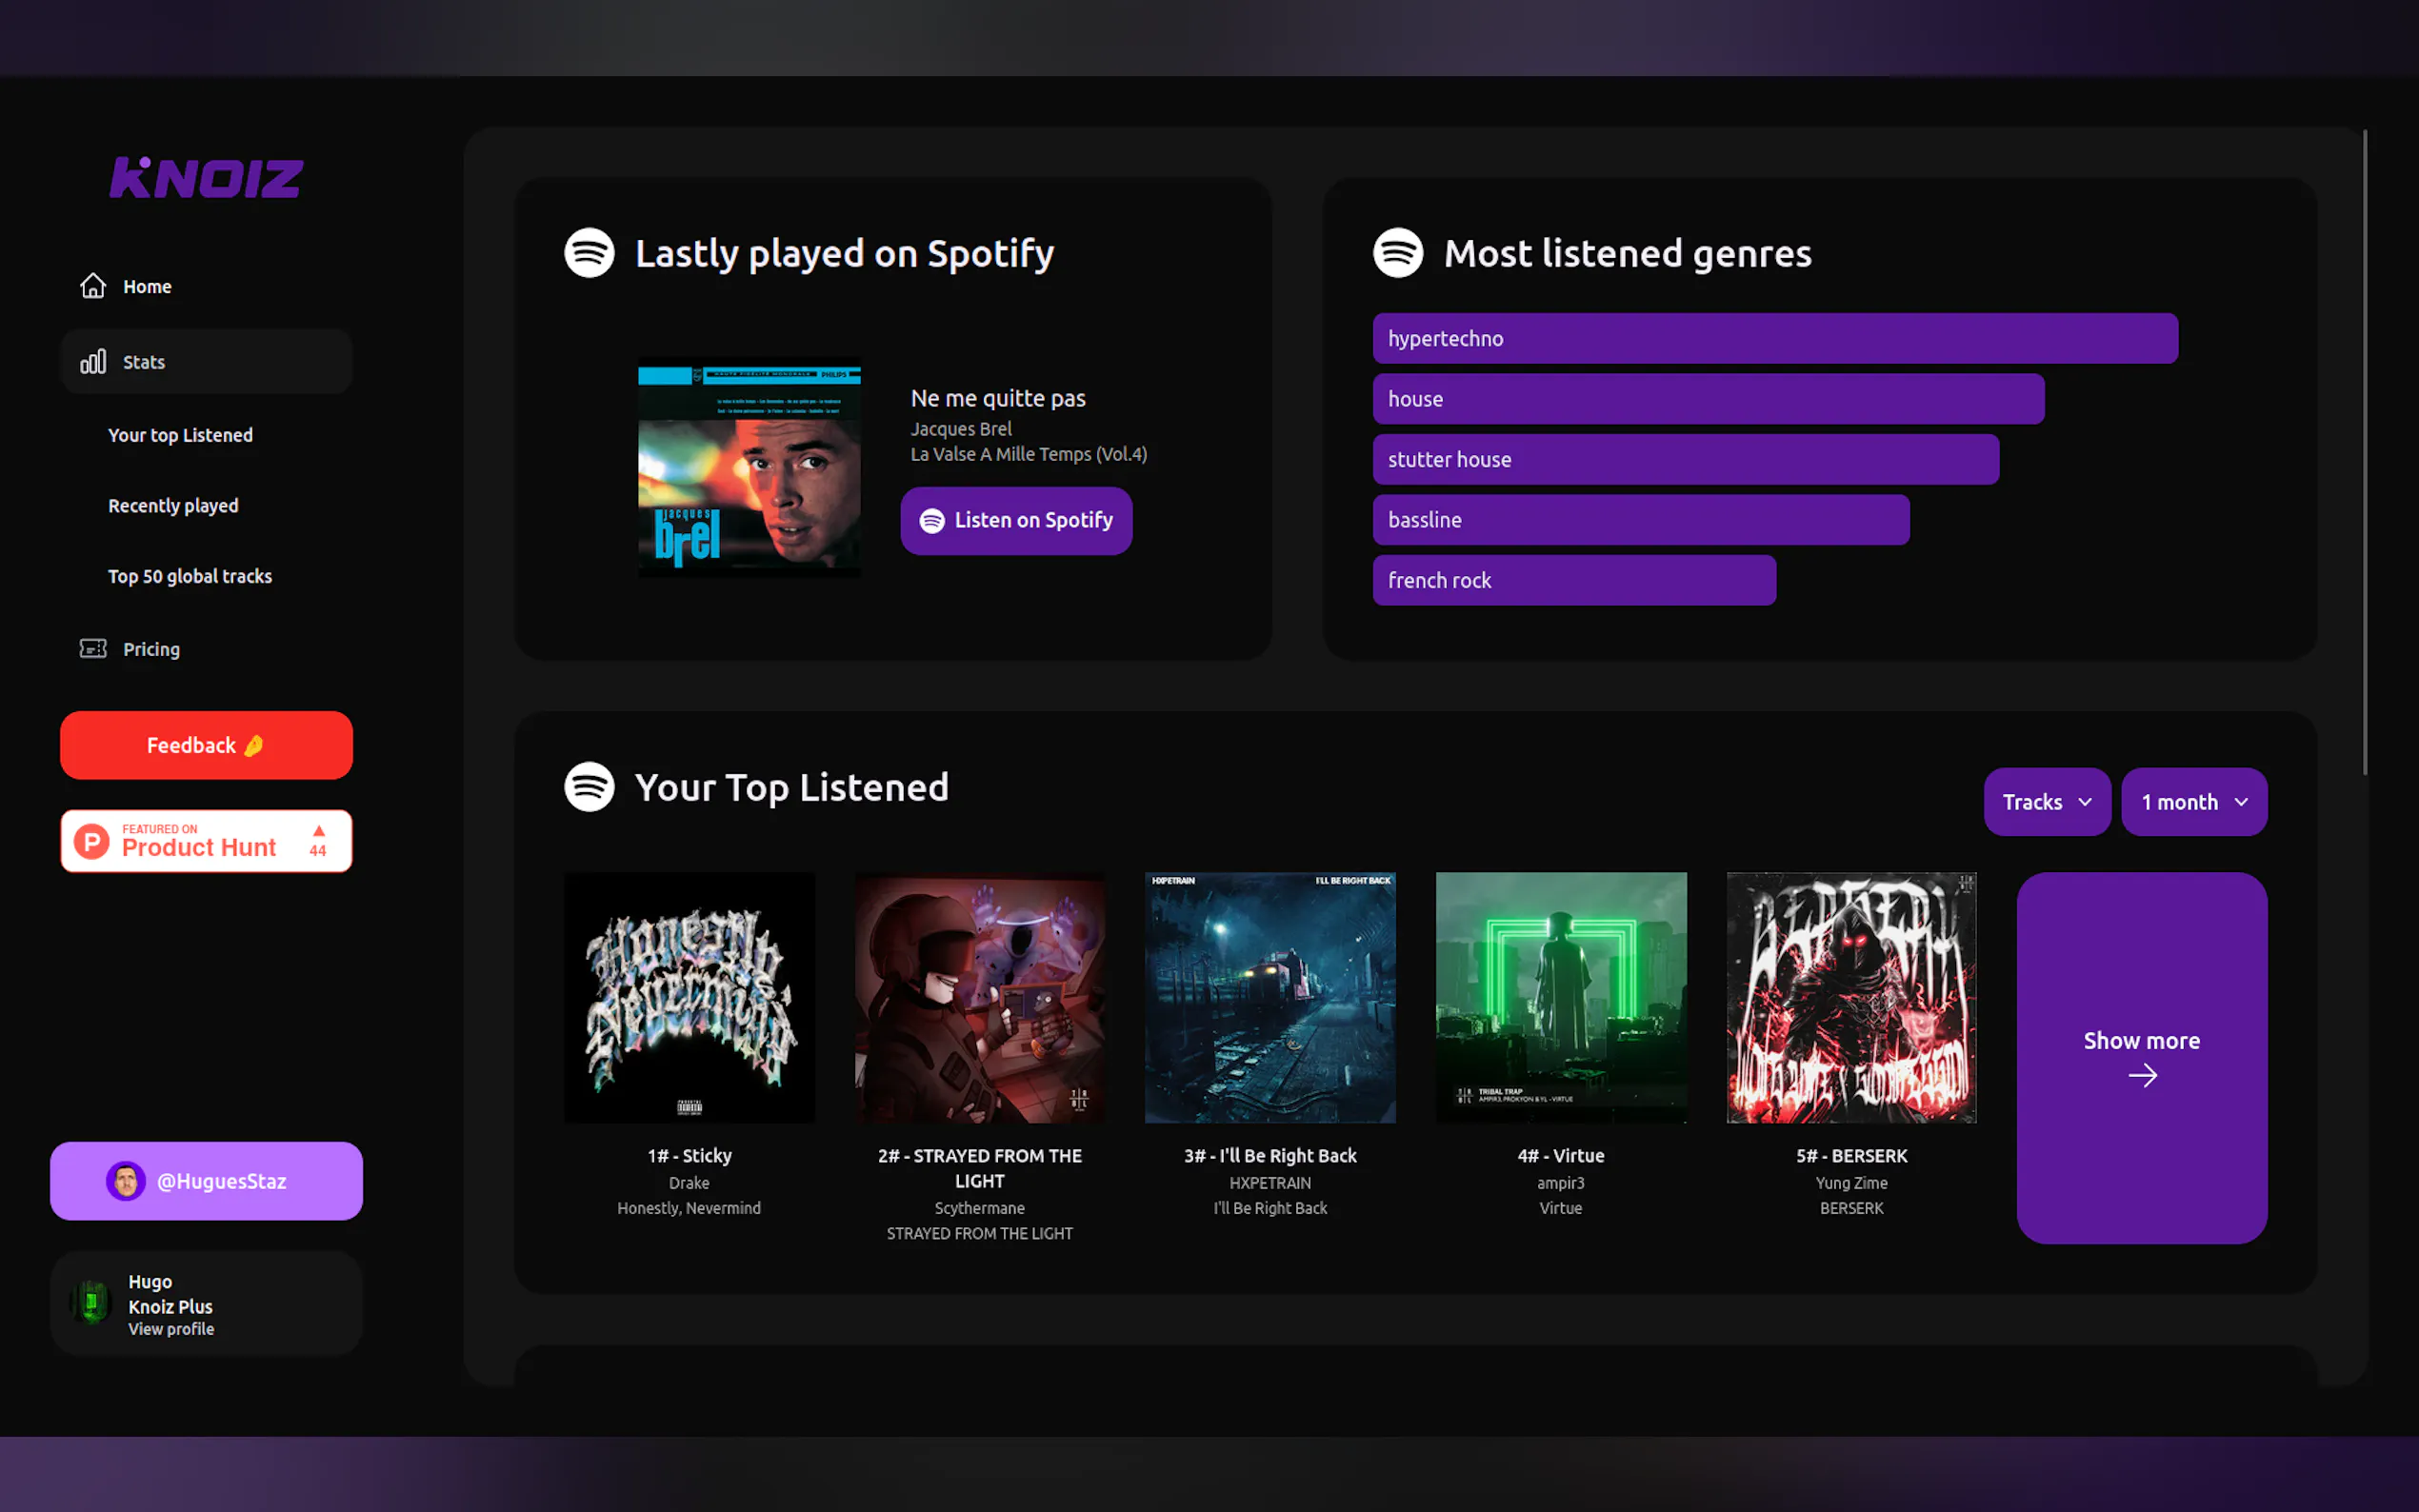The width and height of the screenshot is (2419, 1512).
Task: Click the house genre bar
Action: [1708, 399]
